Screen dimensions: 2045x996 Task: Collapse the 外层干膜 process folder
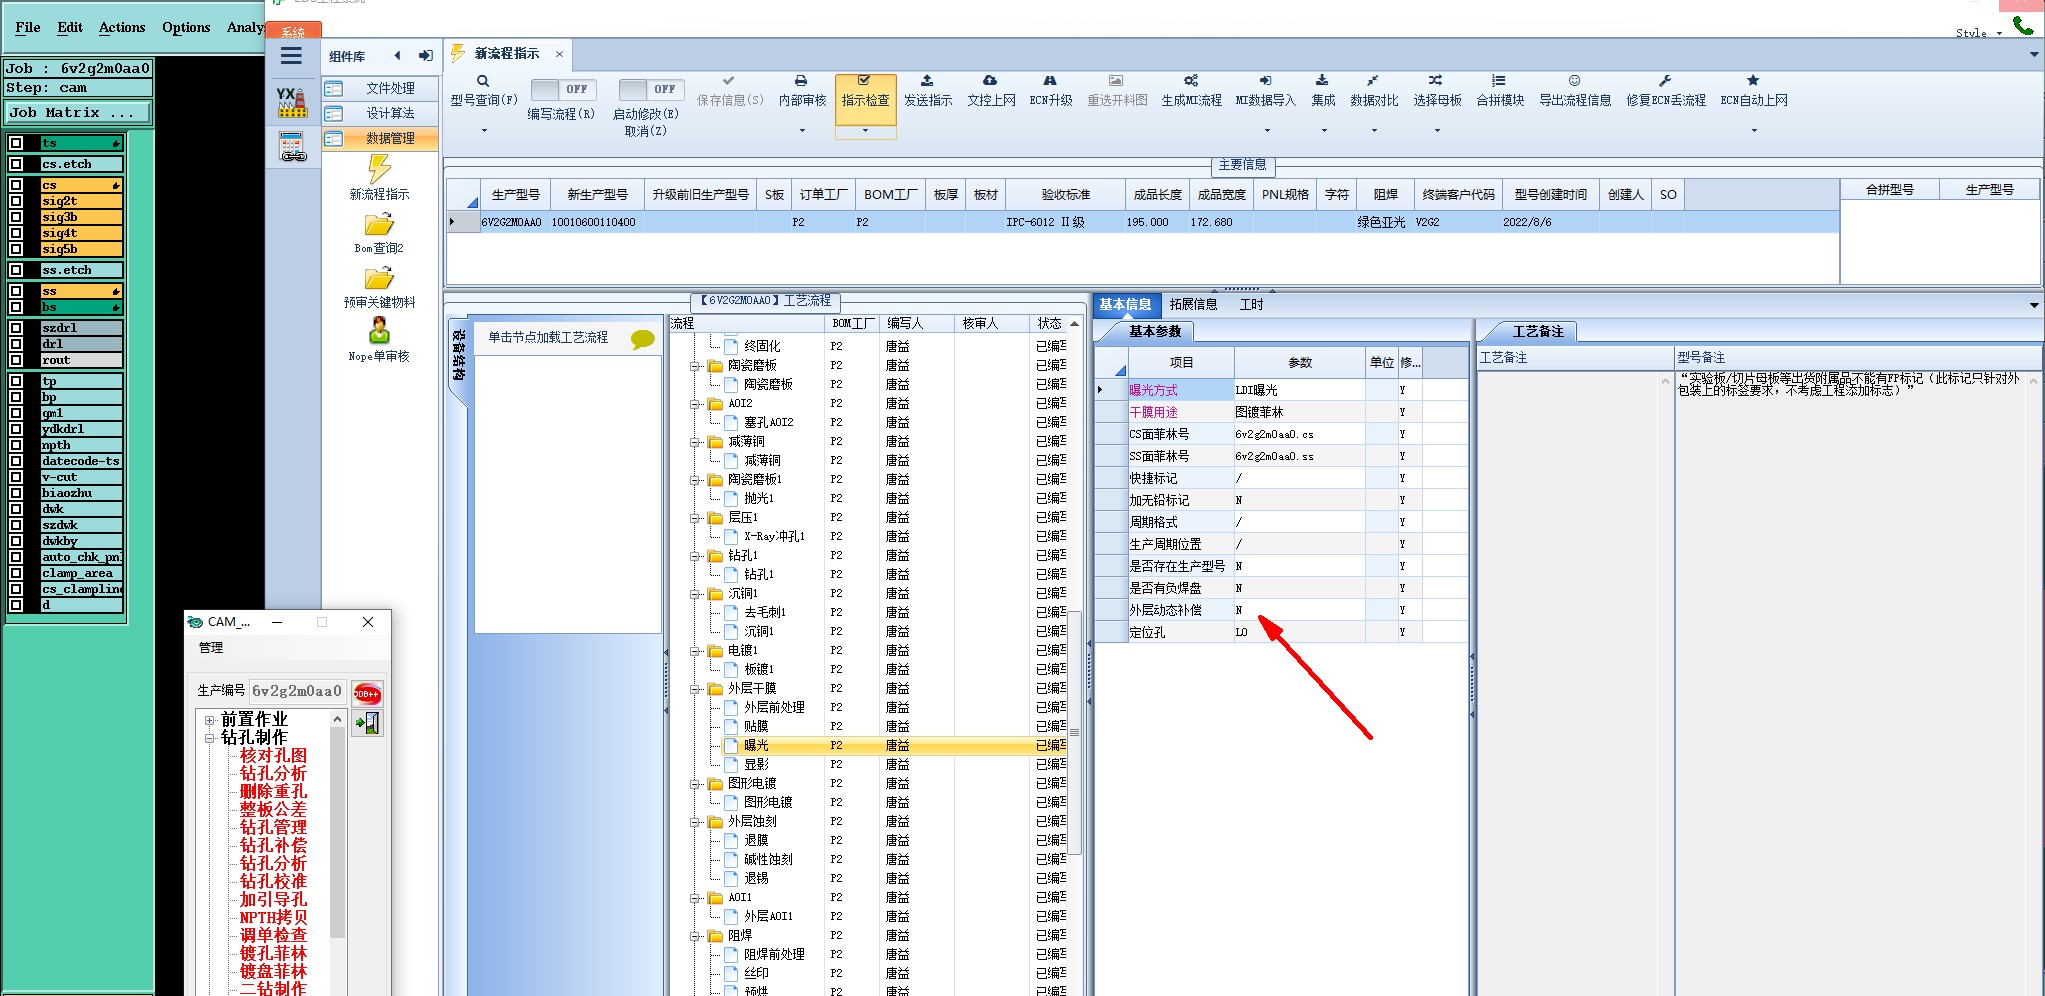tap(695, 688)
